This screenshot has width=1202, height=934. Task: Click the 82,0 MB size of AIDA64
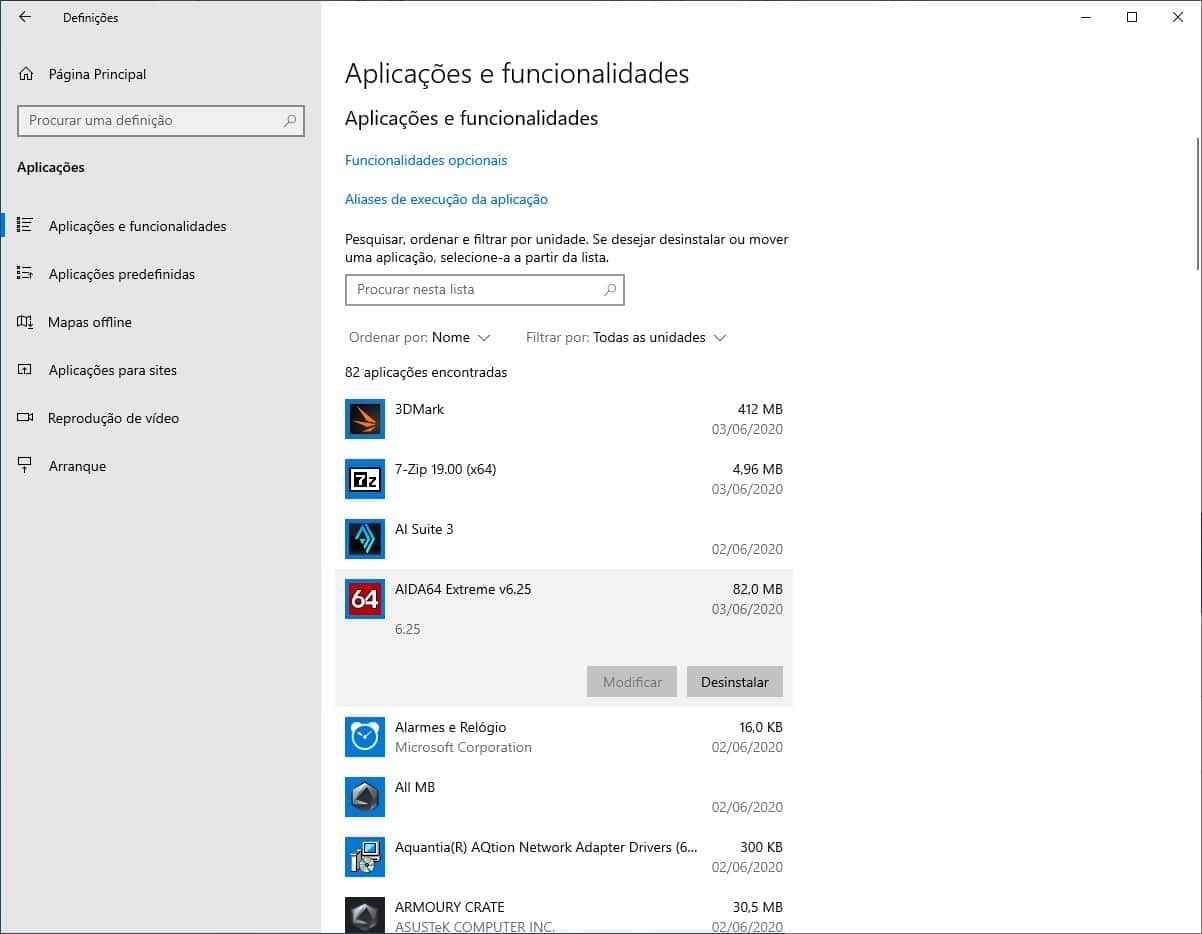(x=757, y=589)
